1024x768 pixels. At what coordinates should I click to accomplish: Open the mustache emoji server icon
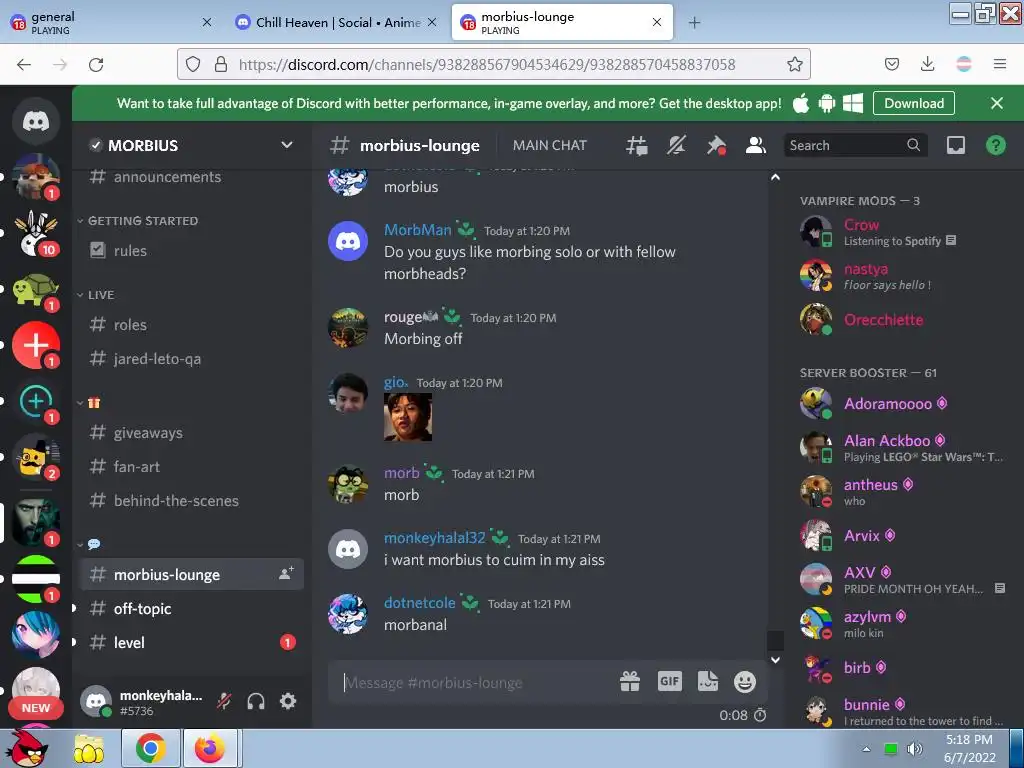point(36,457)
